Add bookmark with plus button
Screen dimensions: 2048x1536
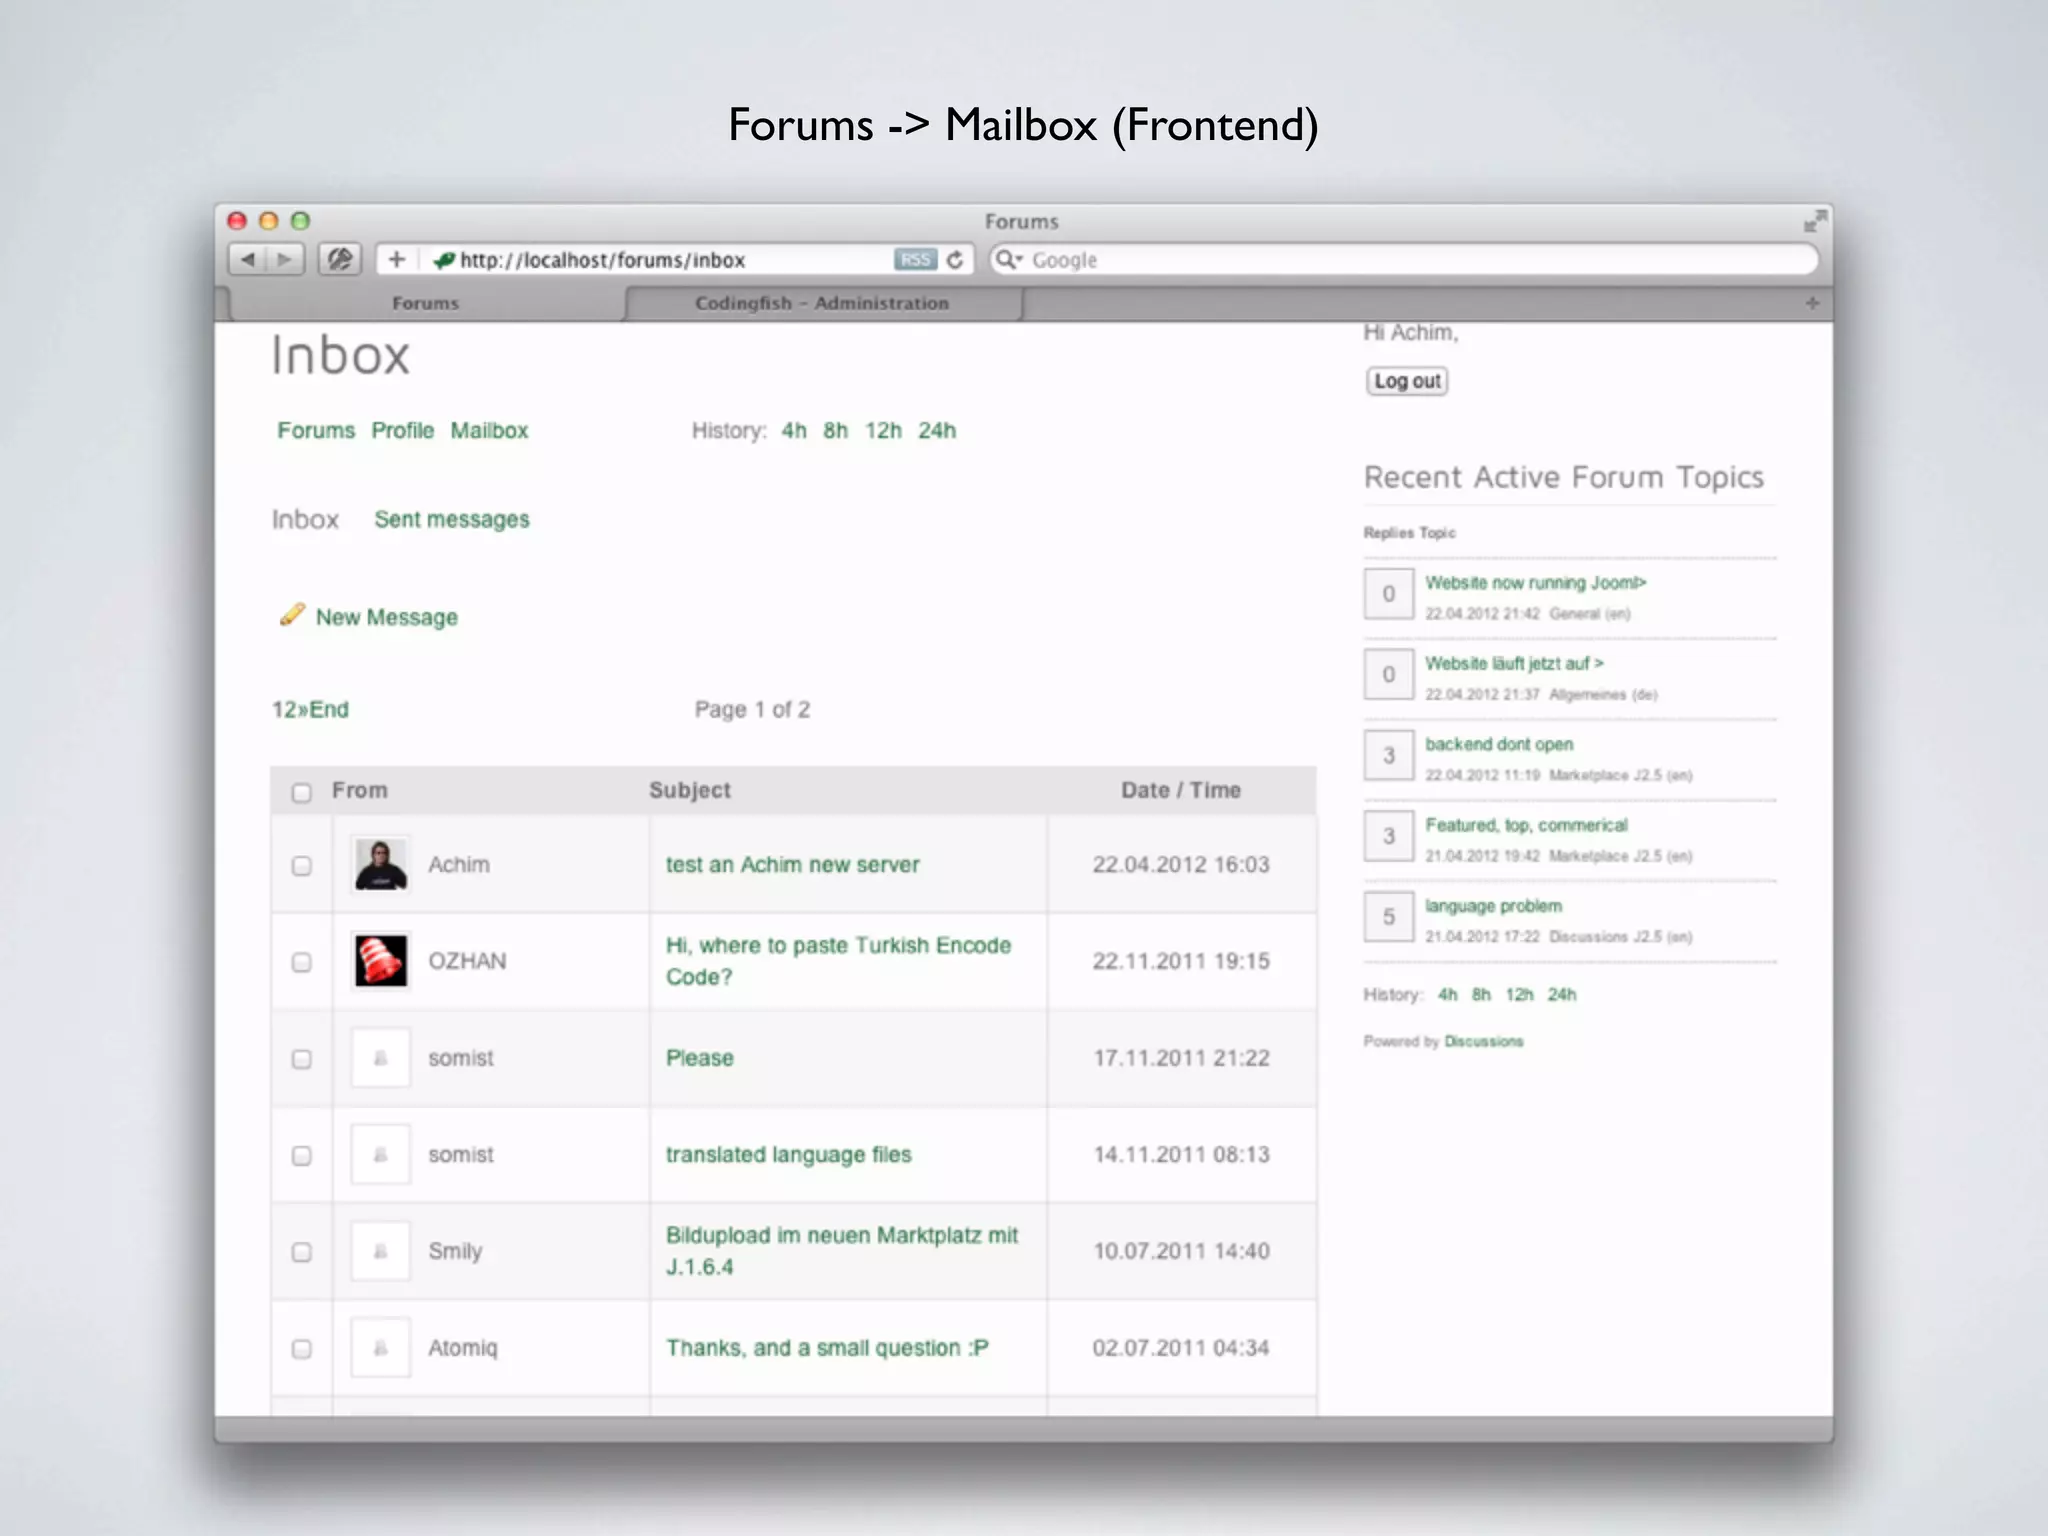(x=397, y=260)
